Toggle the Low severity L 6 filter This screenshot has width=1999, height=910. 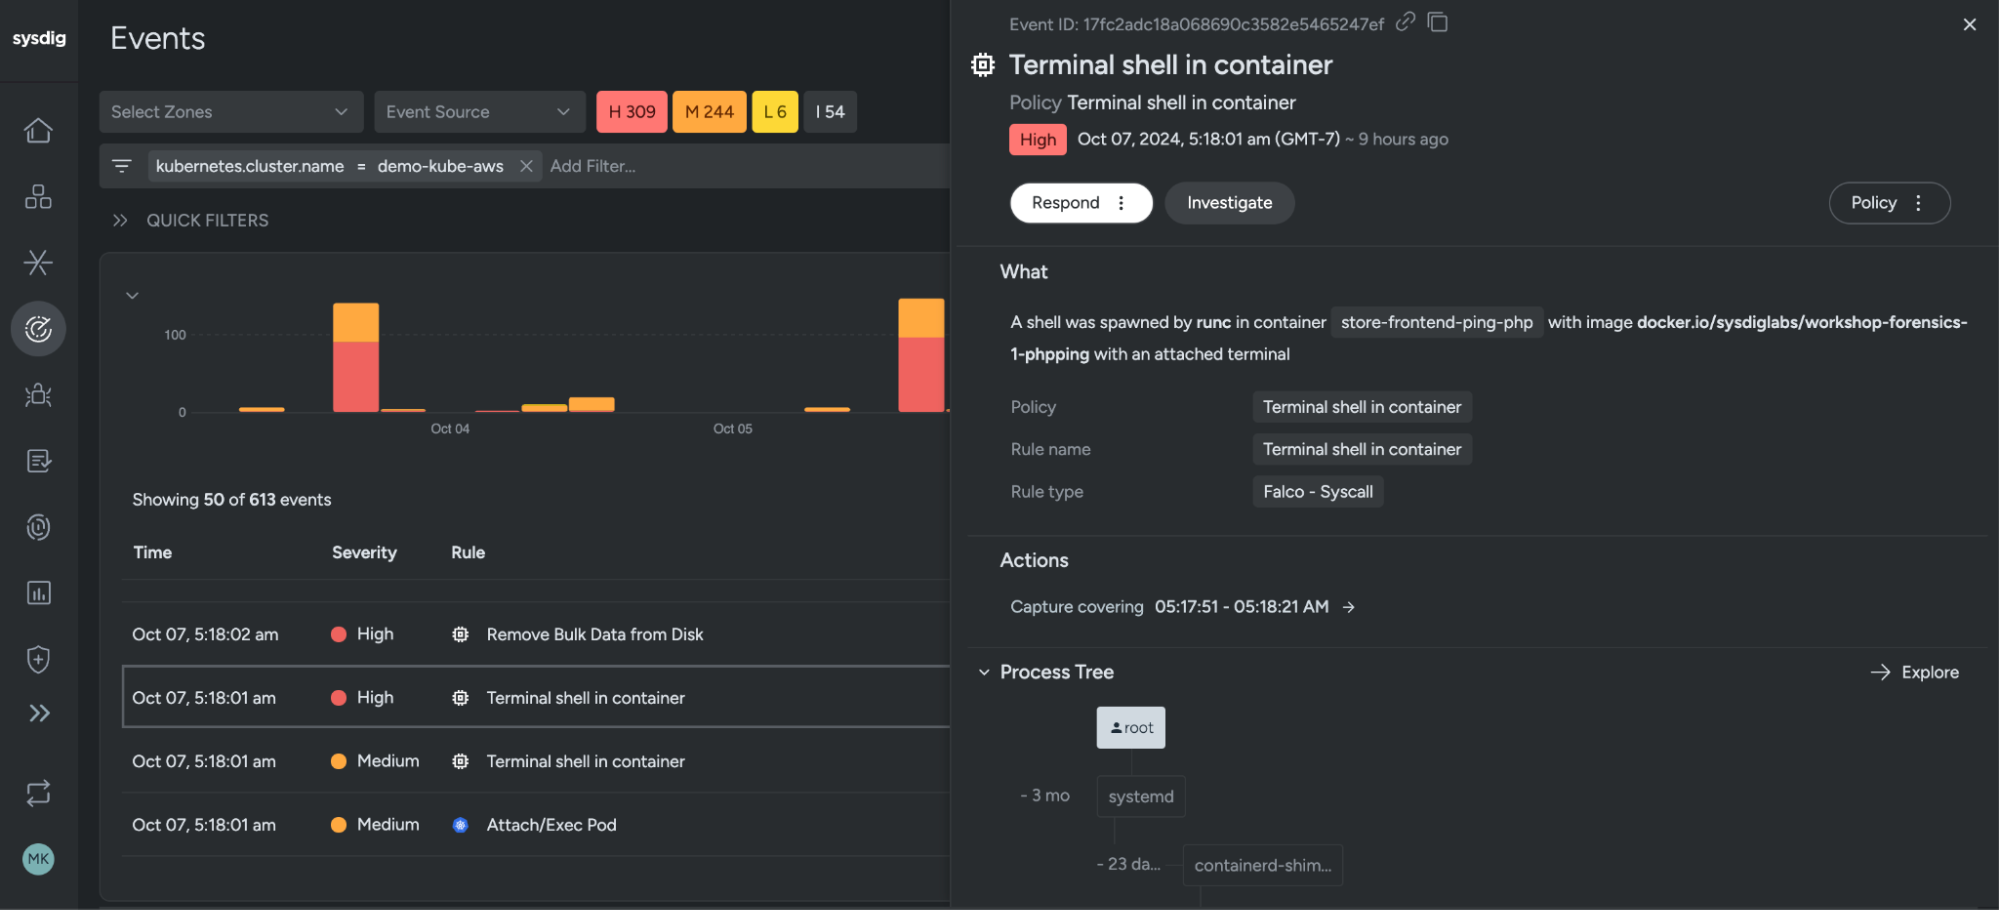coord(775,112)
